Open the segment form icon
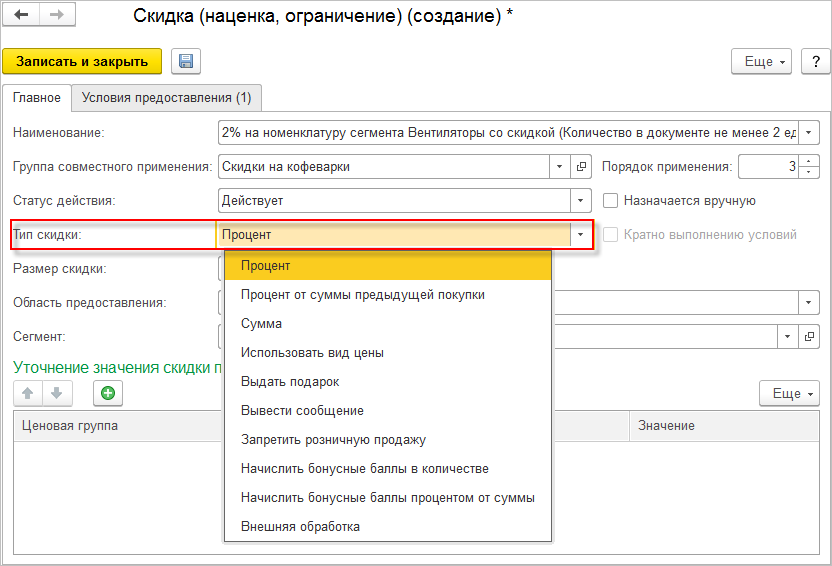Image resolution: width=832 pixels, height=566 pixels. click(810, 336)
